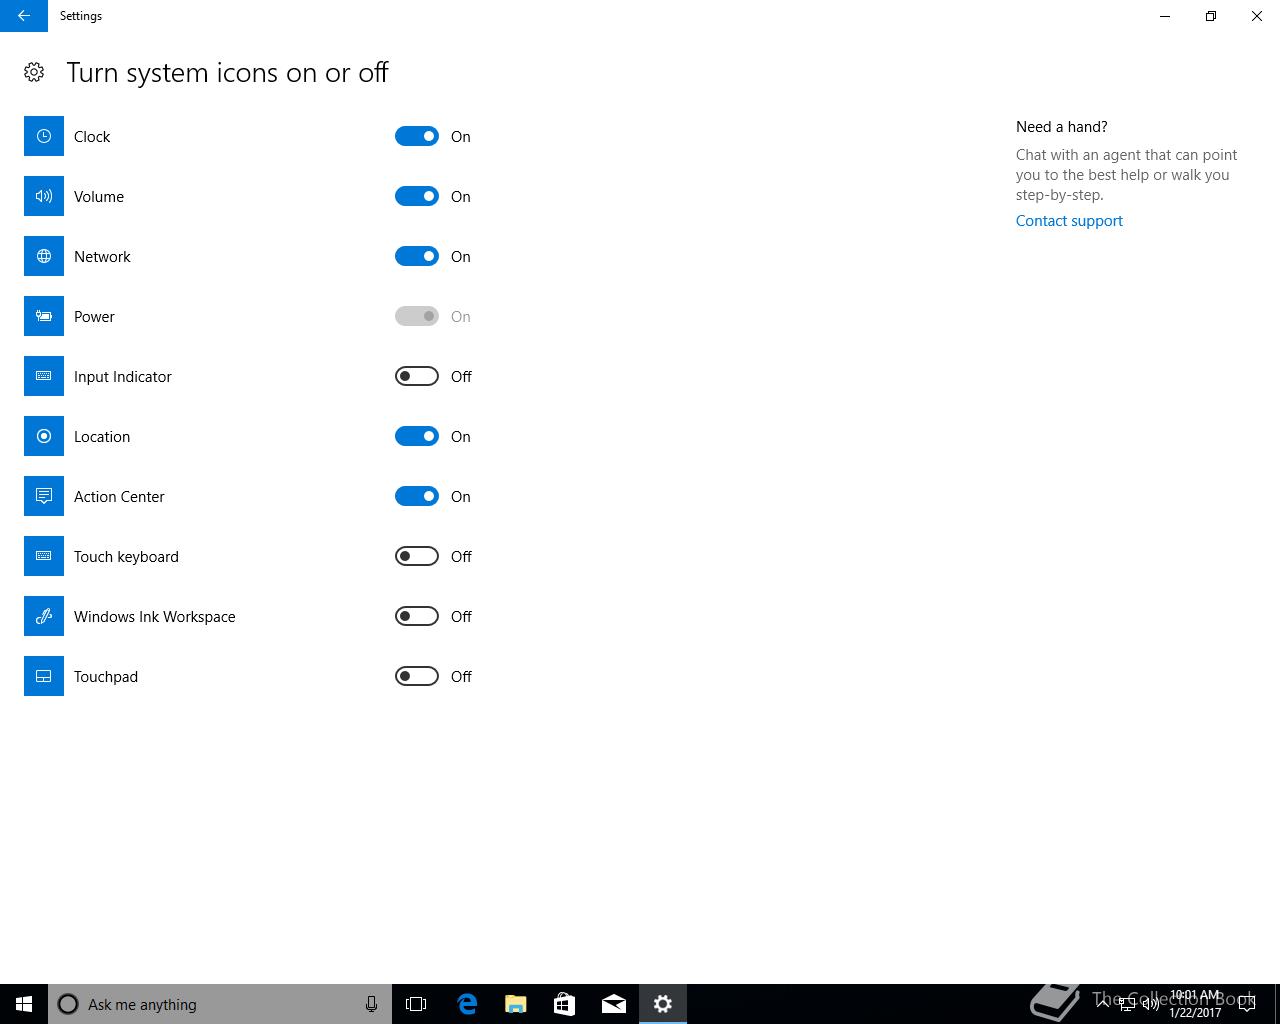The image size is (1280, 1024).
Task: Click the Clock system icon tile
Action: (44, 136)
